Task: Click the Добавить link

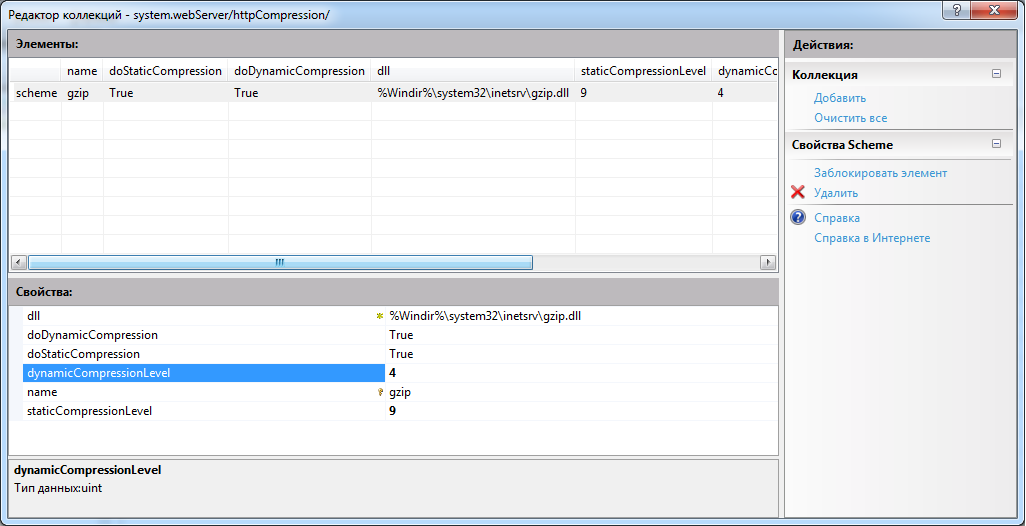Action: 839,98
